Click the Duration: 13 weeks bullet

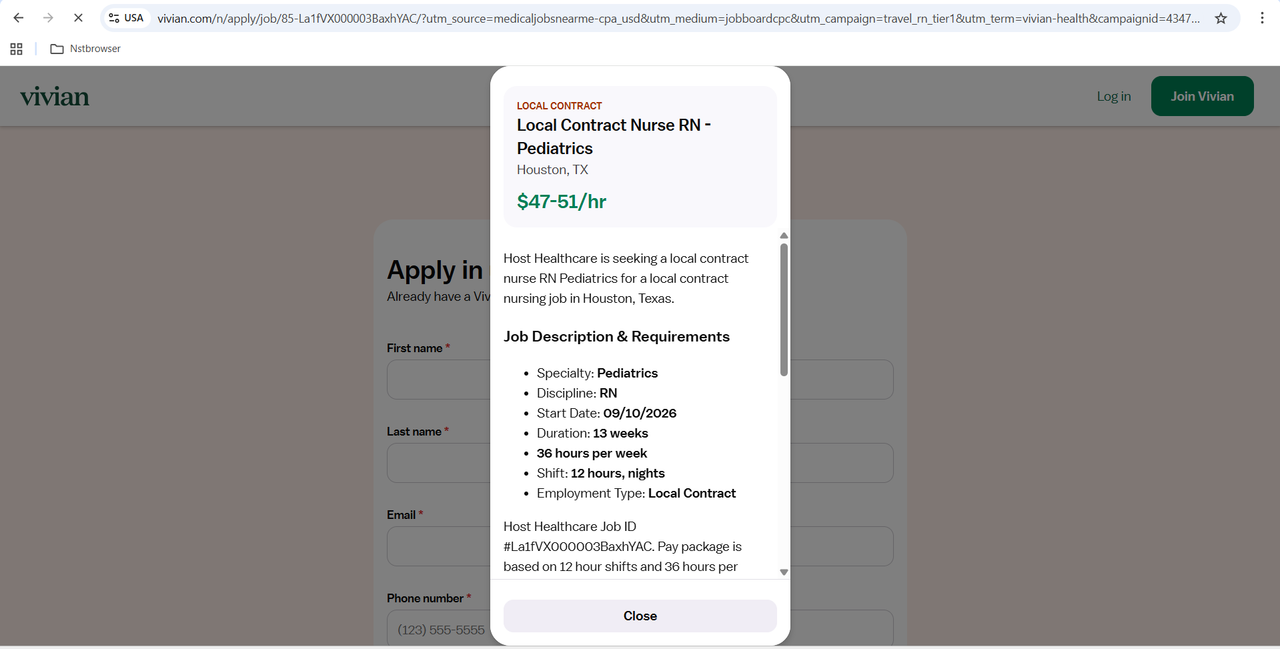pyautogui.click(x=592, y=433)
